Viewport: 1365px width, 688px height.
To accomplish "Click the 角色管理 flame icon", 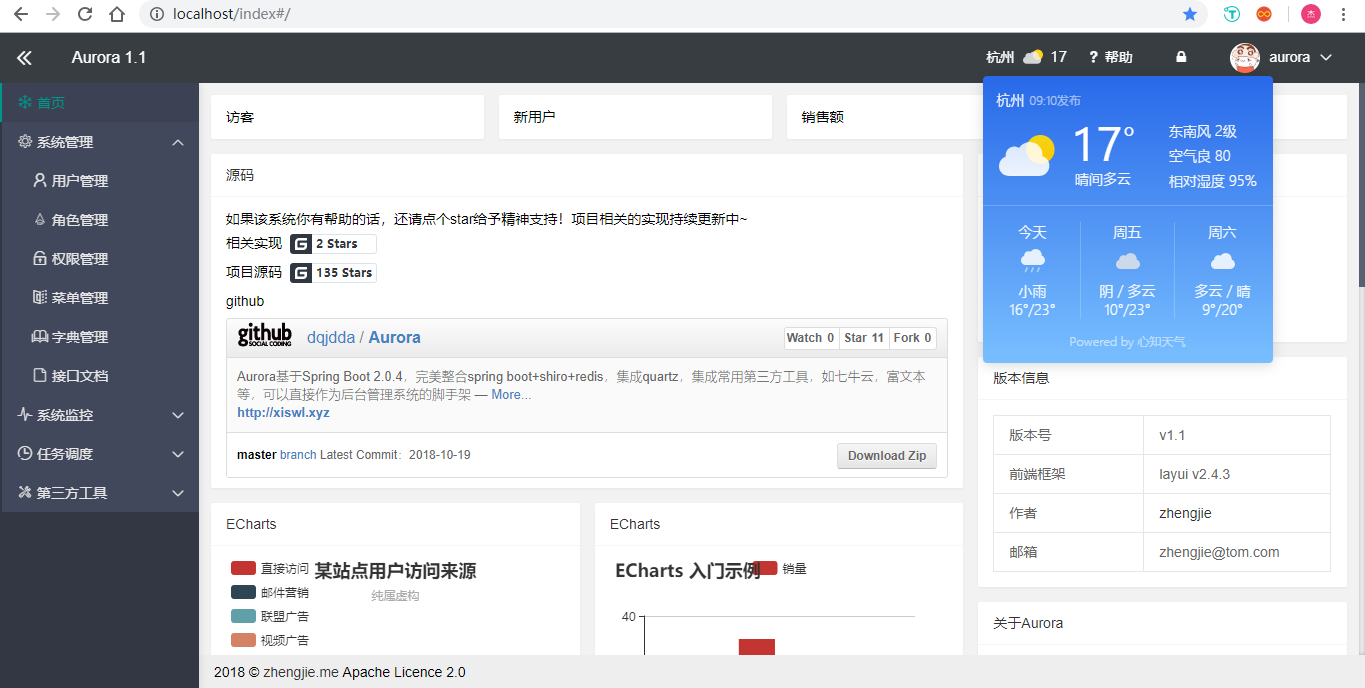I will click(x=40, y=220).
